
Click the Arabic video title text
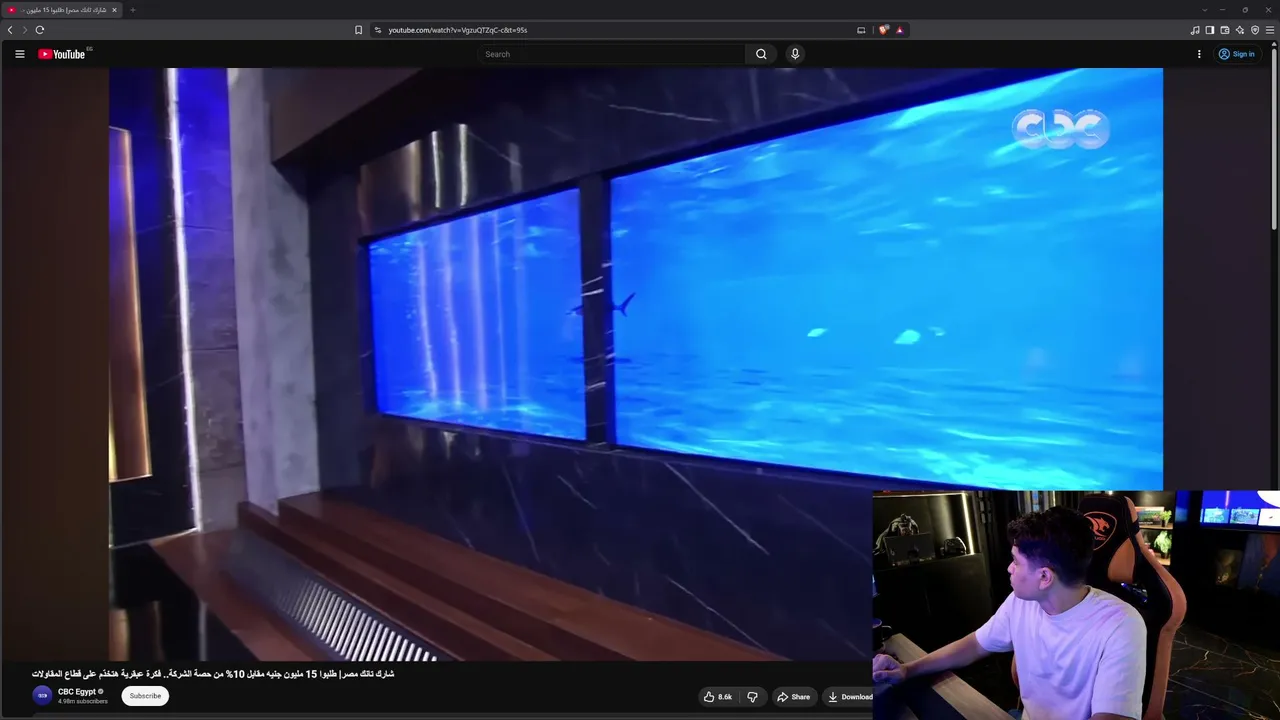click(213, 674)
